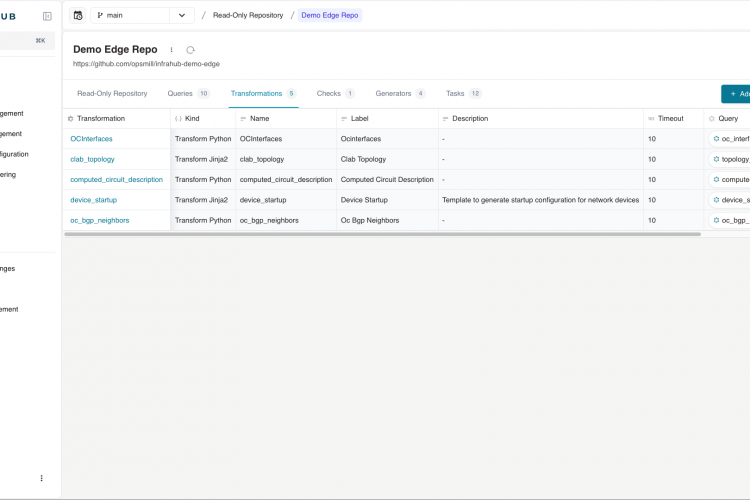Click the Timeout column header
The image size is (750, 500).
671,119
